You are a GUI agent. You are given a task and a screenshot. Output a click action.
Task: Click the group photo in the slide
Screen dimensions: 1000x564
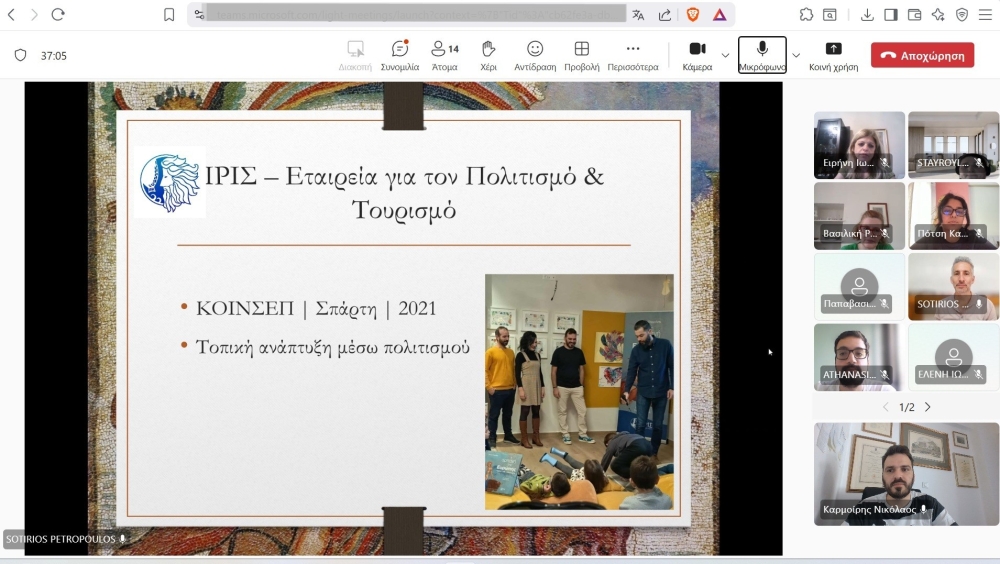pos(579,392)
